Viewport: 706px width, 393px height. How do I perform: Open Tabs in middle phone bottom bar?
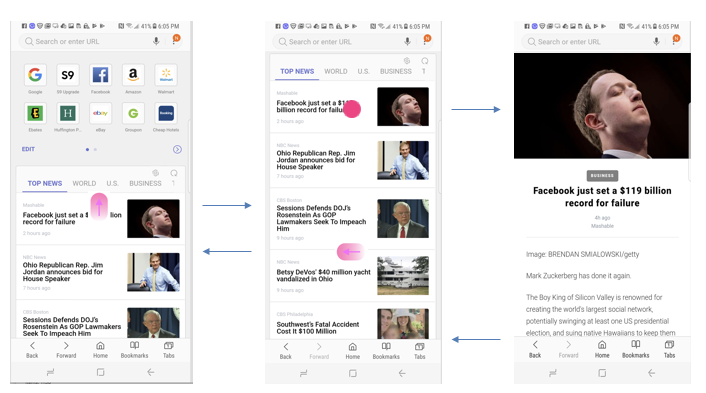point(420,351)
